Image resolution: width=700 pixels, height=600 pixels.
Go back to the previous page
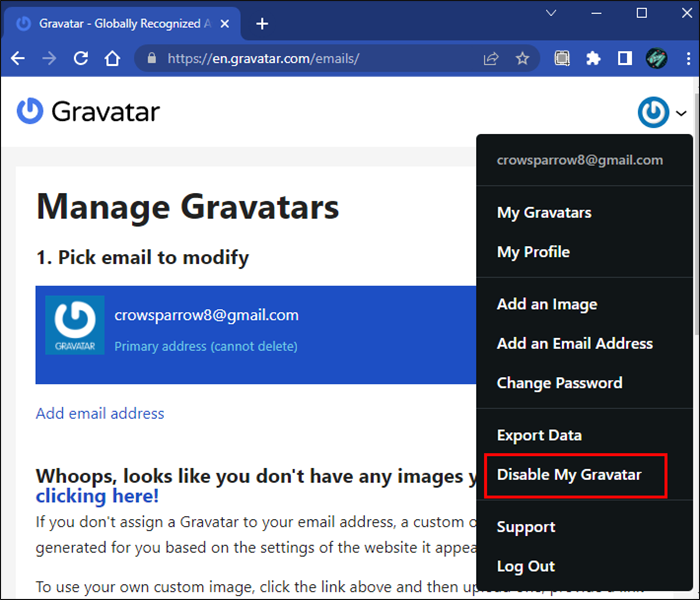tap(18, 58)
